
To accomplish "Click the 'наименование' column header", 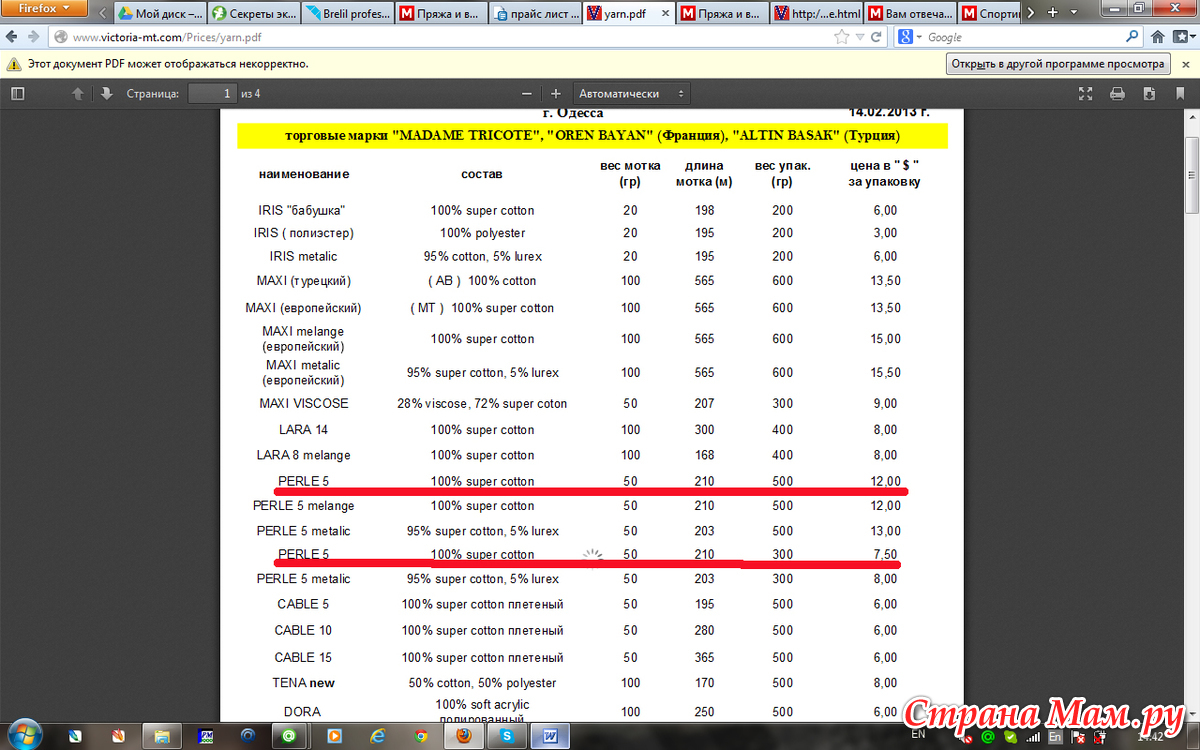I will (304, 174).
